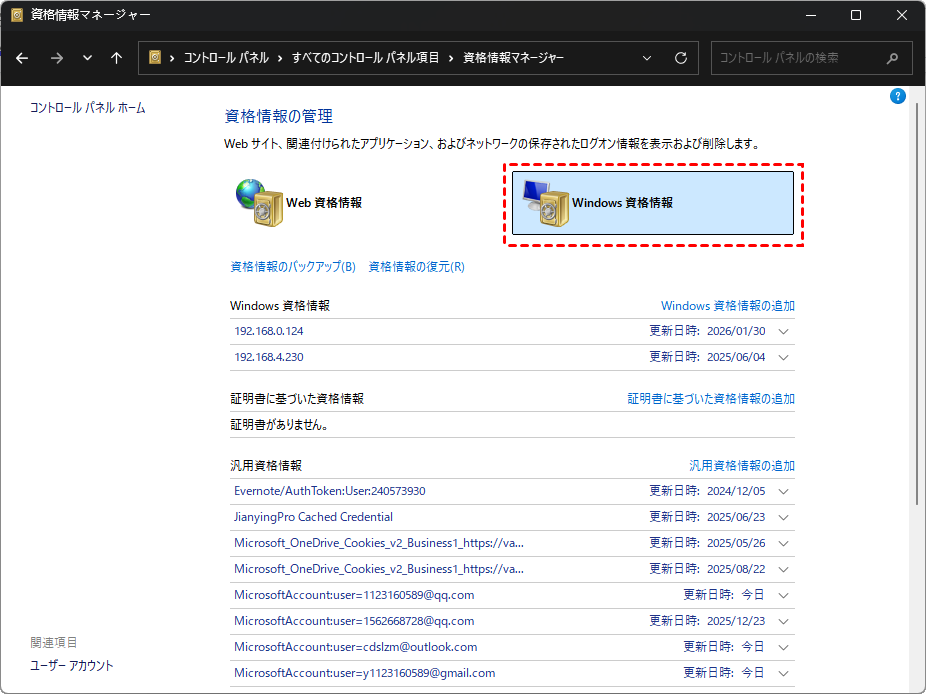Click 証明書に基づいた資格情報の追加 link
This screenshot has height=694, width=926.
(x=711, y=399)
